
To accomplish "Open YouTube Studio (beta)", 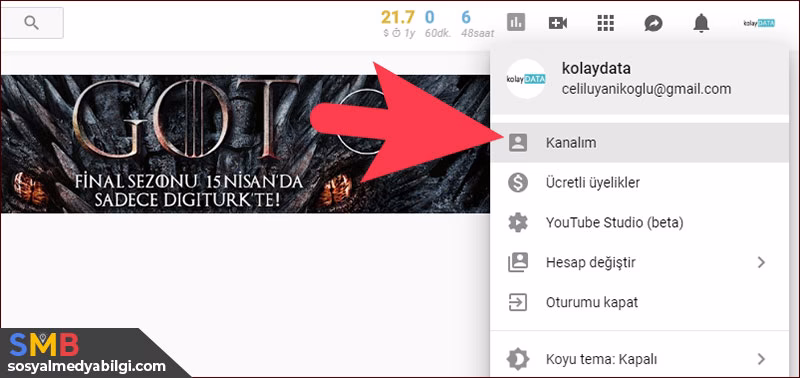I will coord(639,223).
